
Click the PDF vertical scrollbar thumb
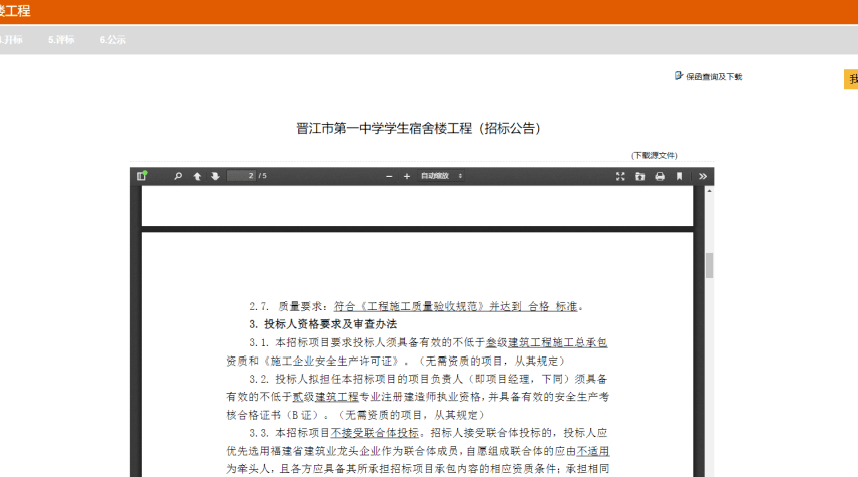coord(709,265)
